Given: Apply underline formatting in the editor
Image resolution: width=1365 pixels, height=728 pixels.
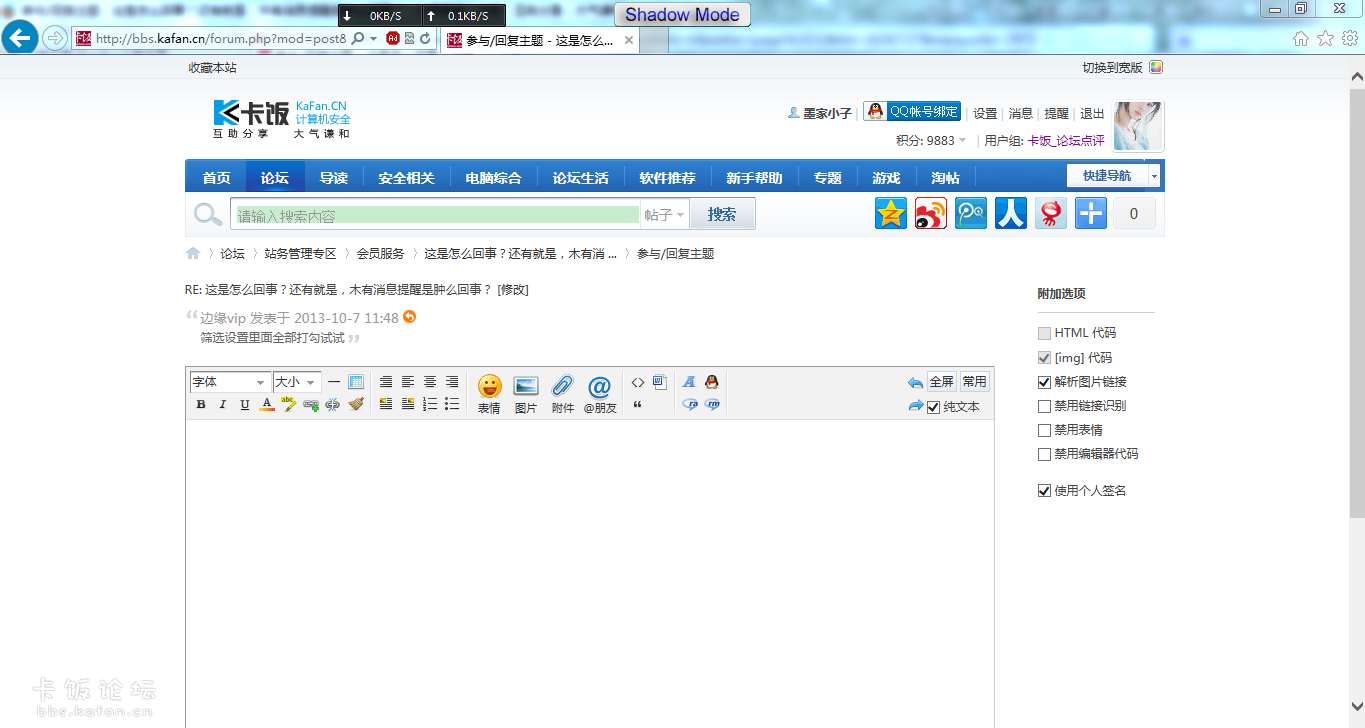Looking at the screenshot, I should pyautogui.click(x=245, y=405).
